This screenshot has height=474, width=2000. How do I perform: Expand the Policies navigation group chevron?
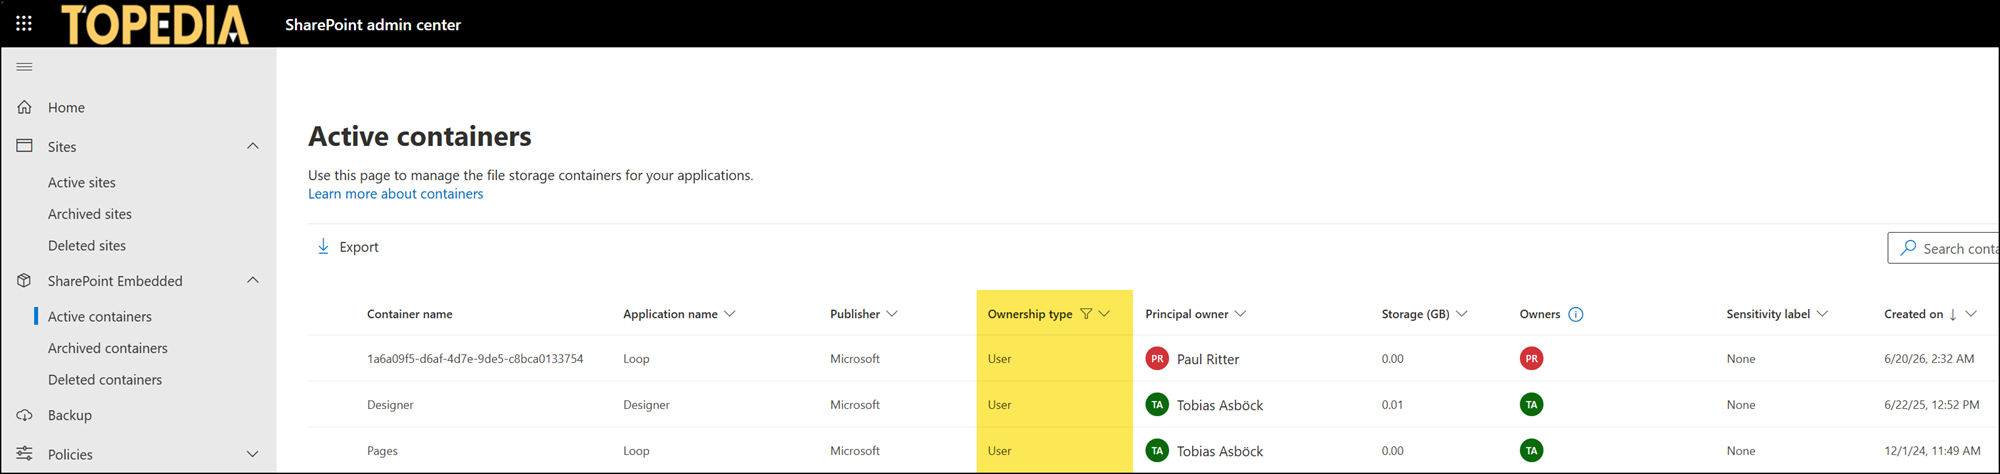coord(253,454)
